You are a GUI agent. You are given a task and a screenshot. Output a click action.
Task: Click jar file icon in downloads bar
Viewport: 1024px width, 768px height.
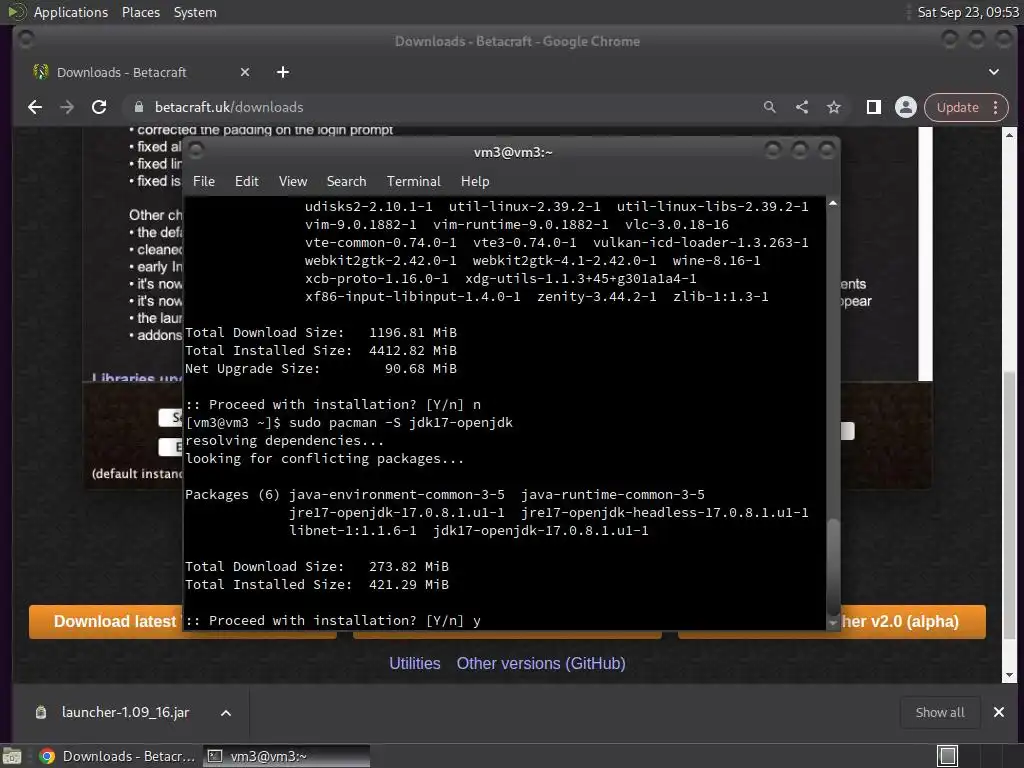click(x=40, y=712)
